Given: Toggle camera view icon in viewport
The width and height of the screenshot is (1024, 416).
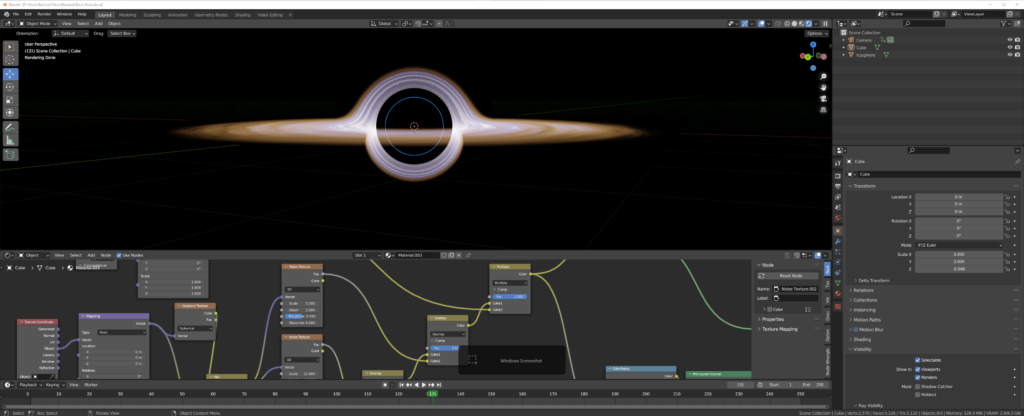Looking at the screenshot, I should (x=821, y=98).
